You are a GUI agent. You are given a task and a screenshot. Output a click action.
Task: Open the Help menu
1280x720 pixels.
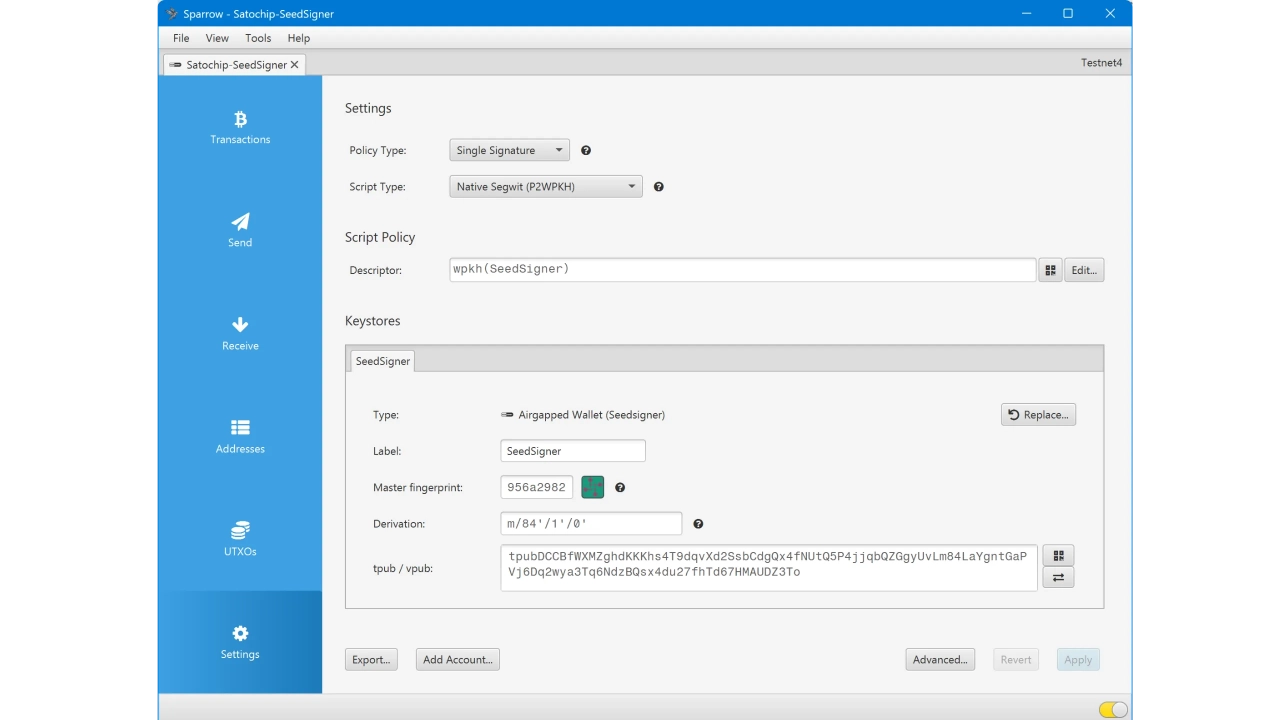pos(299,38)
